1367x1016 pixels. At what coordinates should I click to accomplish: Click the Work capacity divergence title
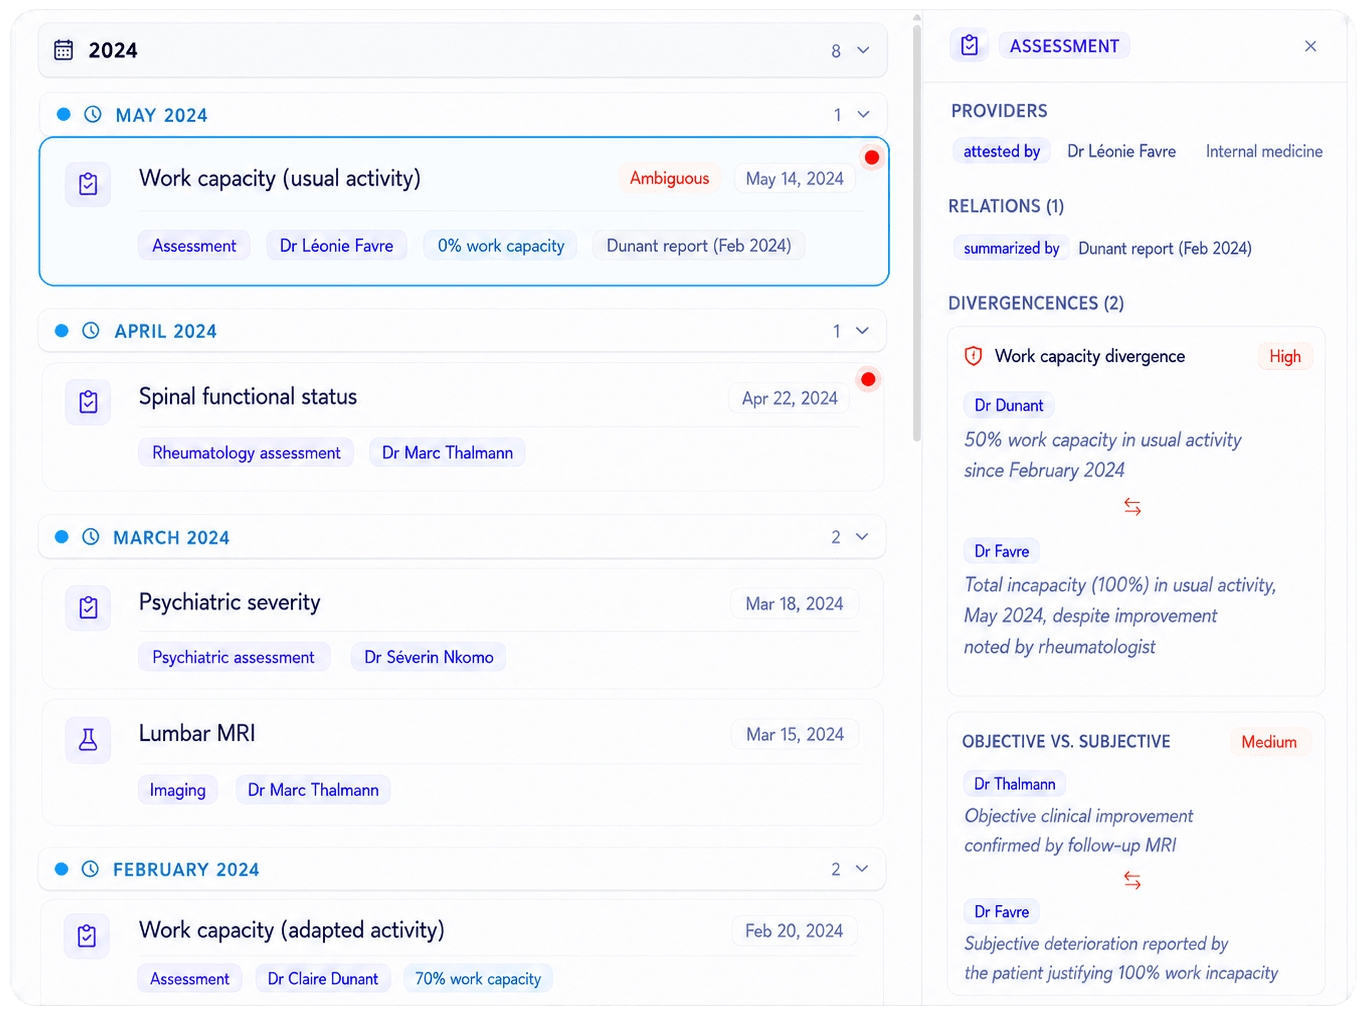(x=1090, y=356)
